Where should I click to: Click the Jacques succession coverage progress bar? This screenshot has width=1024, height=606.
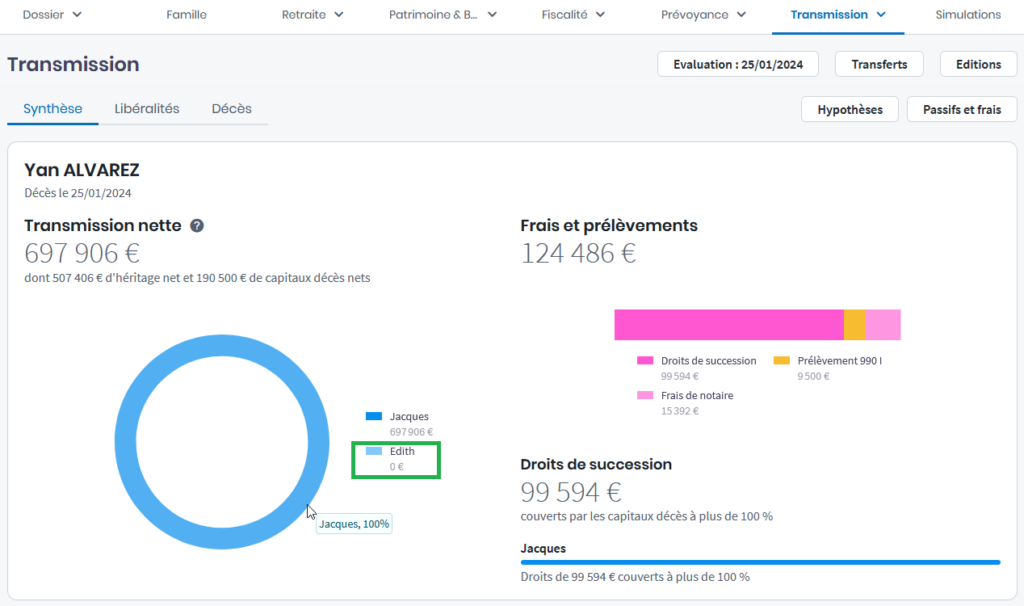760,562
